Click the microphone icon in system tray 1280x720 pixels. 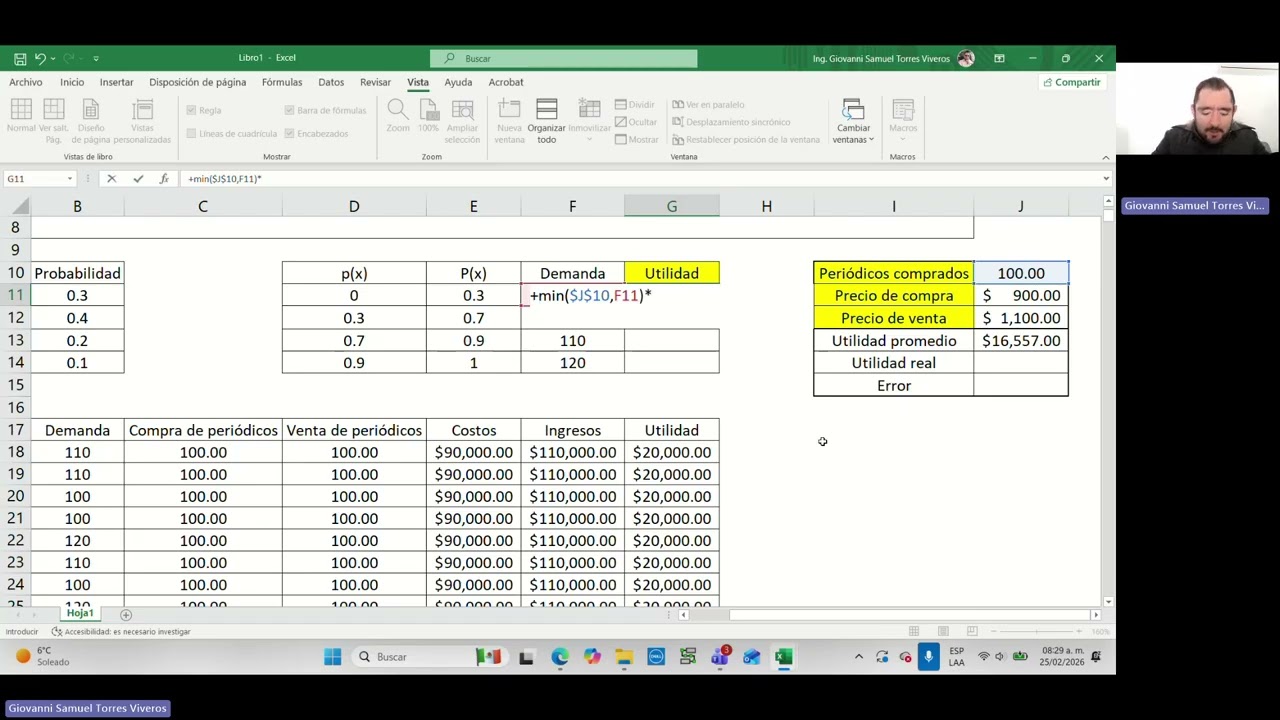(928, 657)
